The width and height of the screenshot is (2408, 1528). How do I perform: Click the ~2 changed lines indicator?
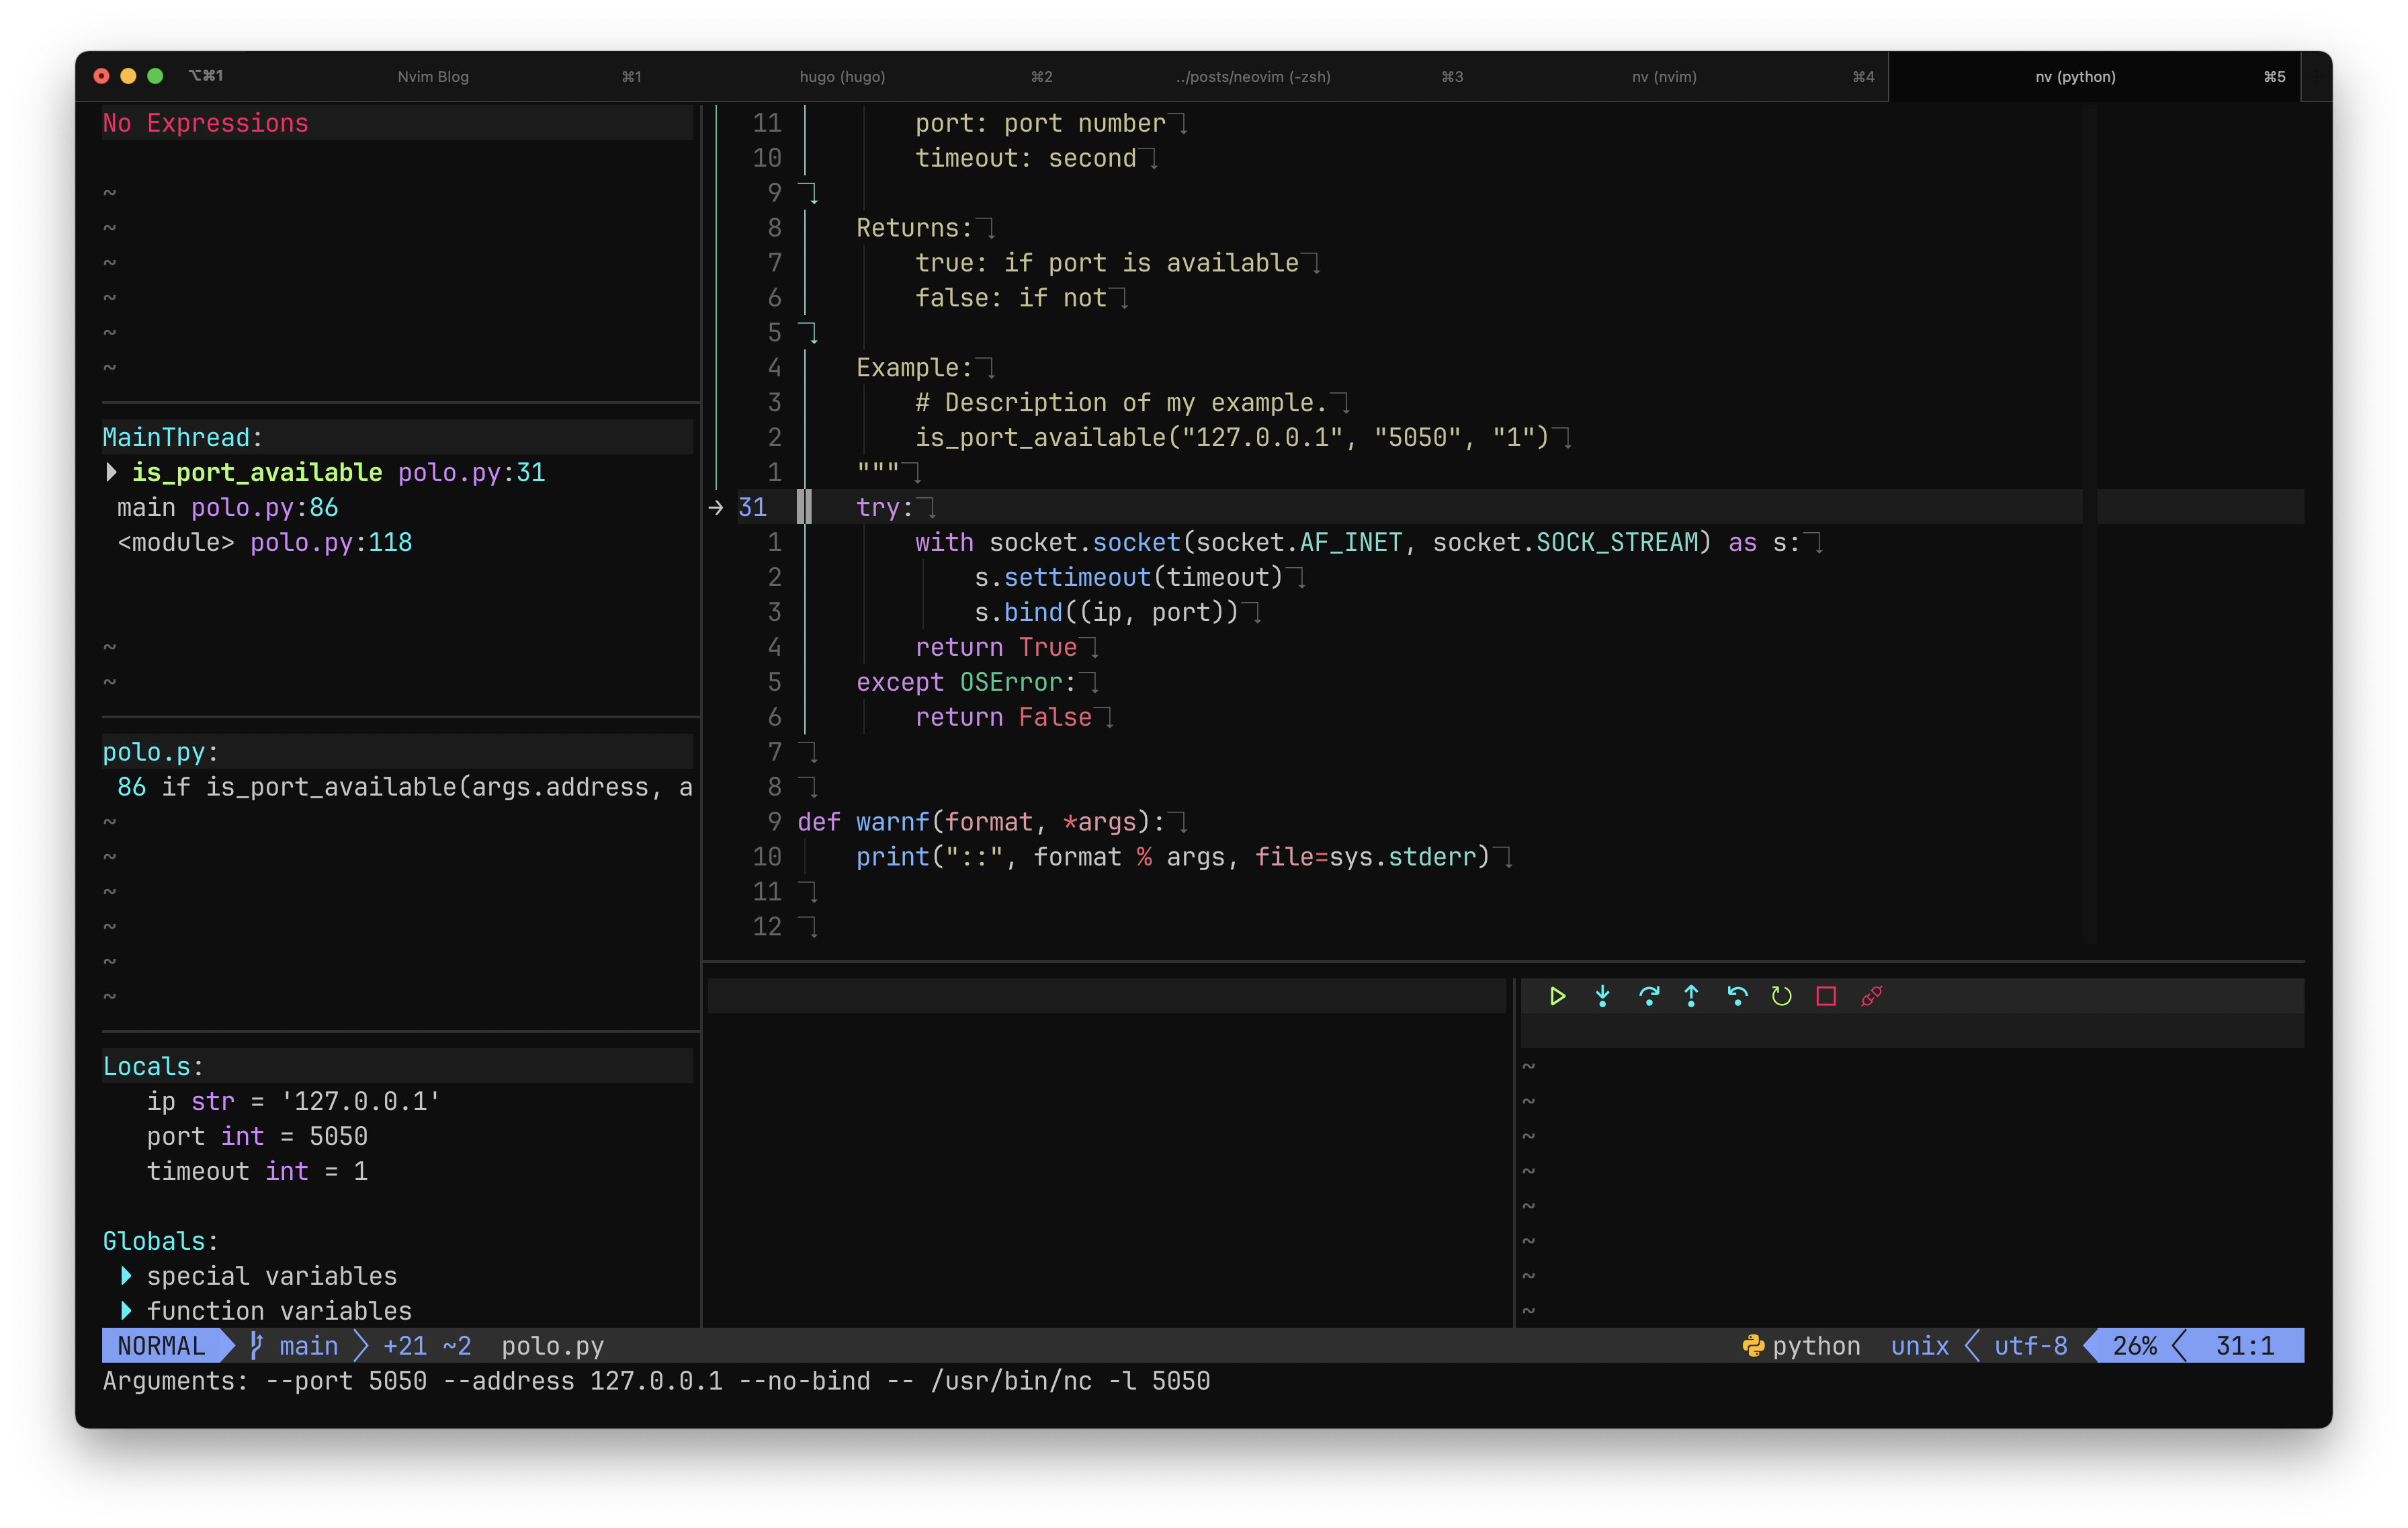[x=457, y=1346]
